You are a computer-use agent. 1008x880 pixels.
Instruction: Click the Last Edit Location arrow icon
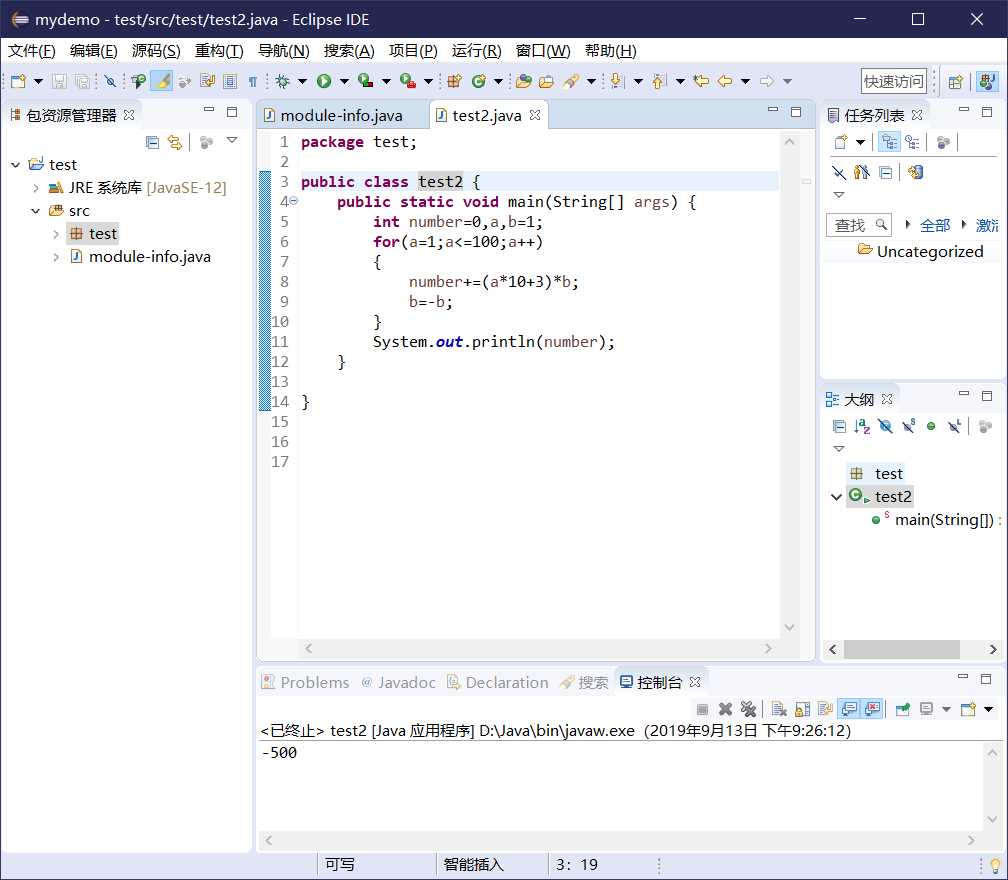701,81
